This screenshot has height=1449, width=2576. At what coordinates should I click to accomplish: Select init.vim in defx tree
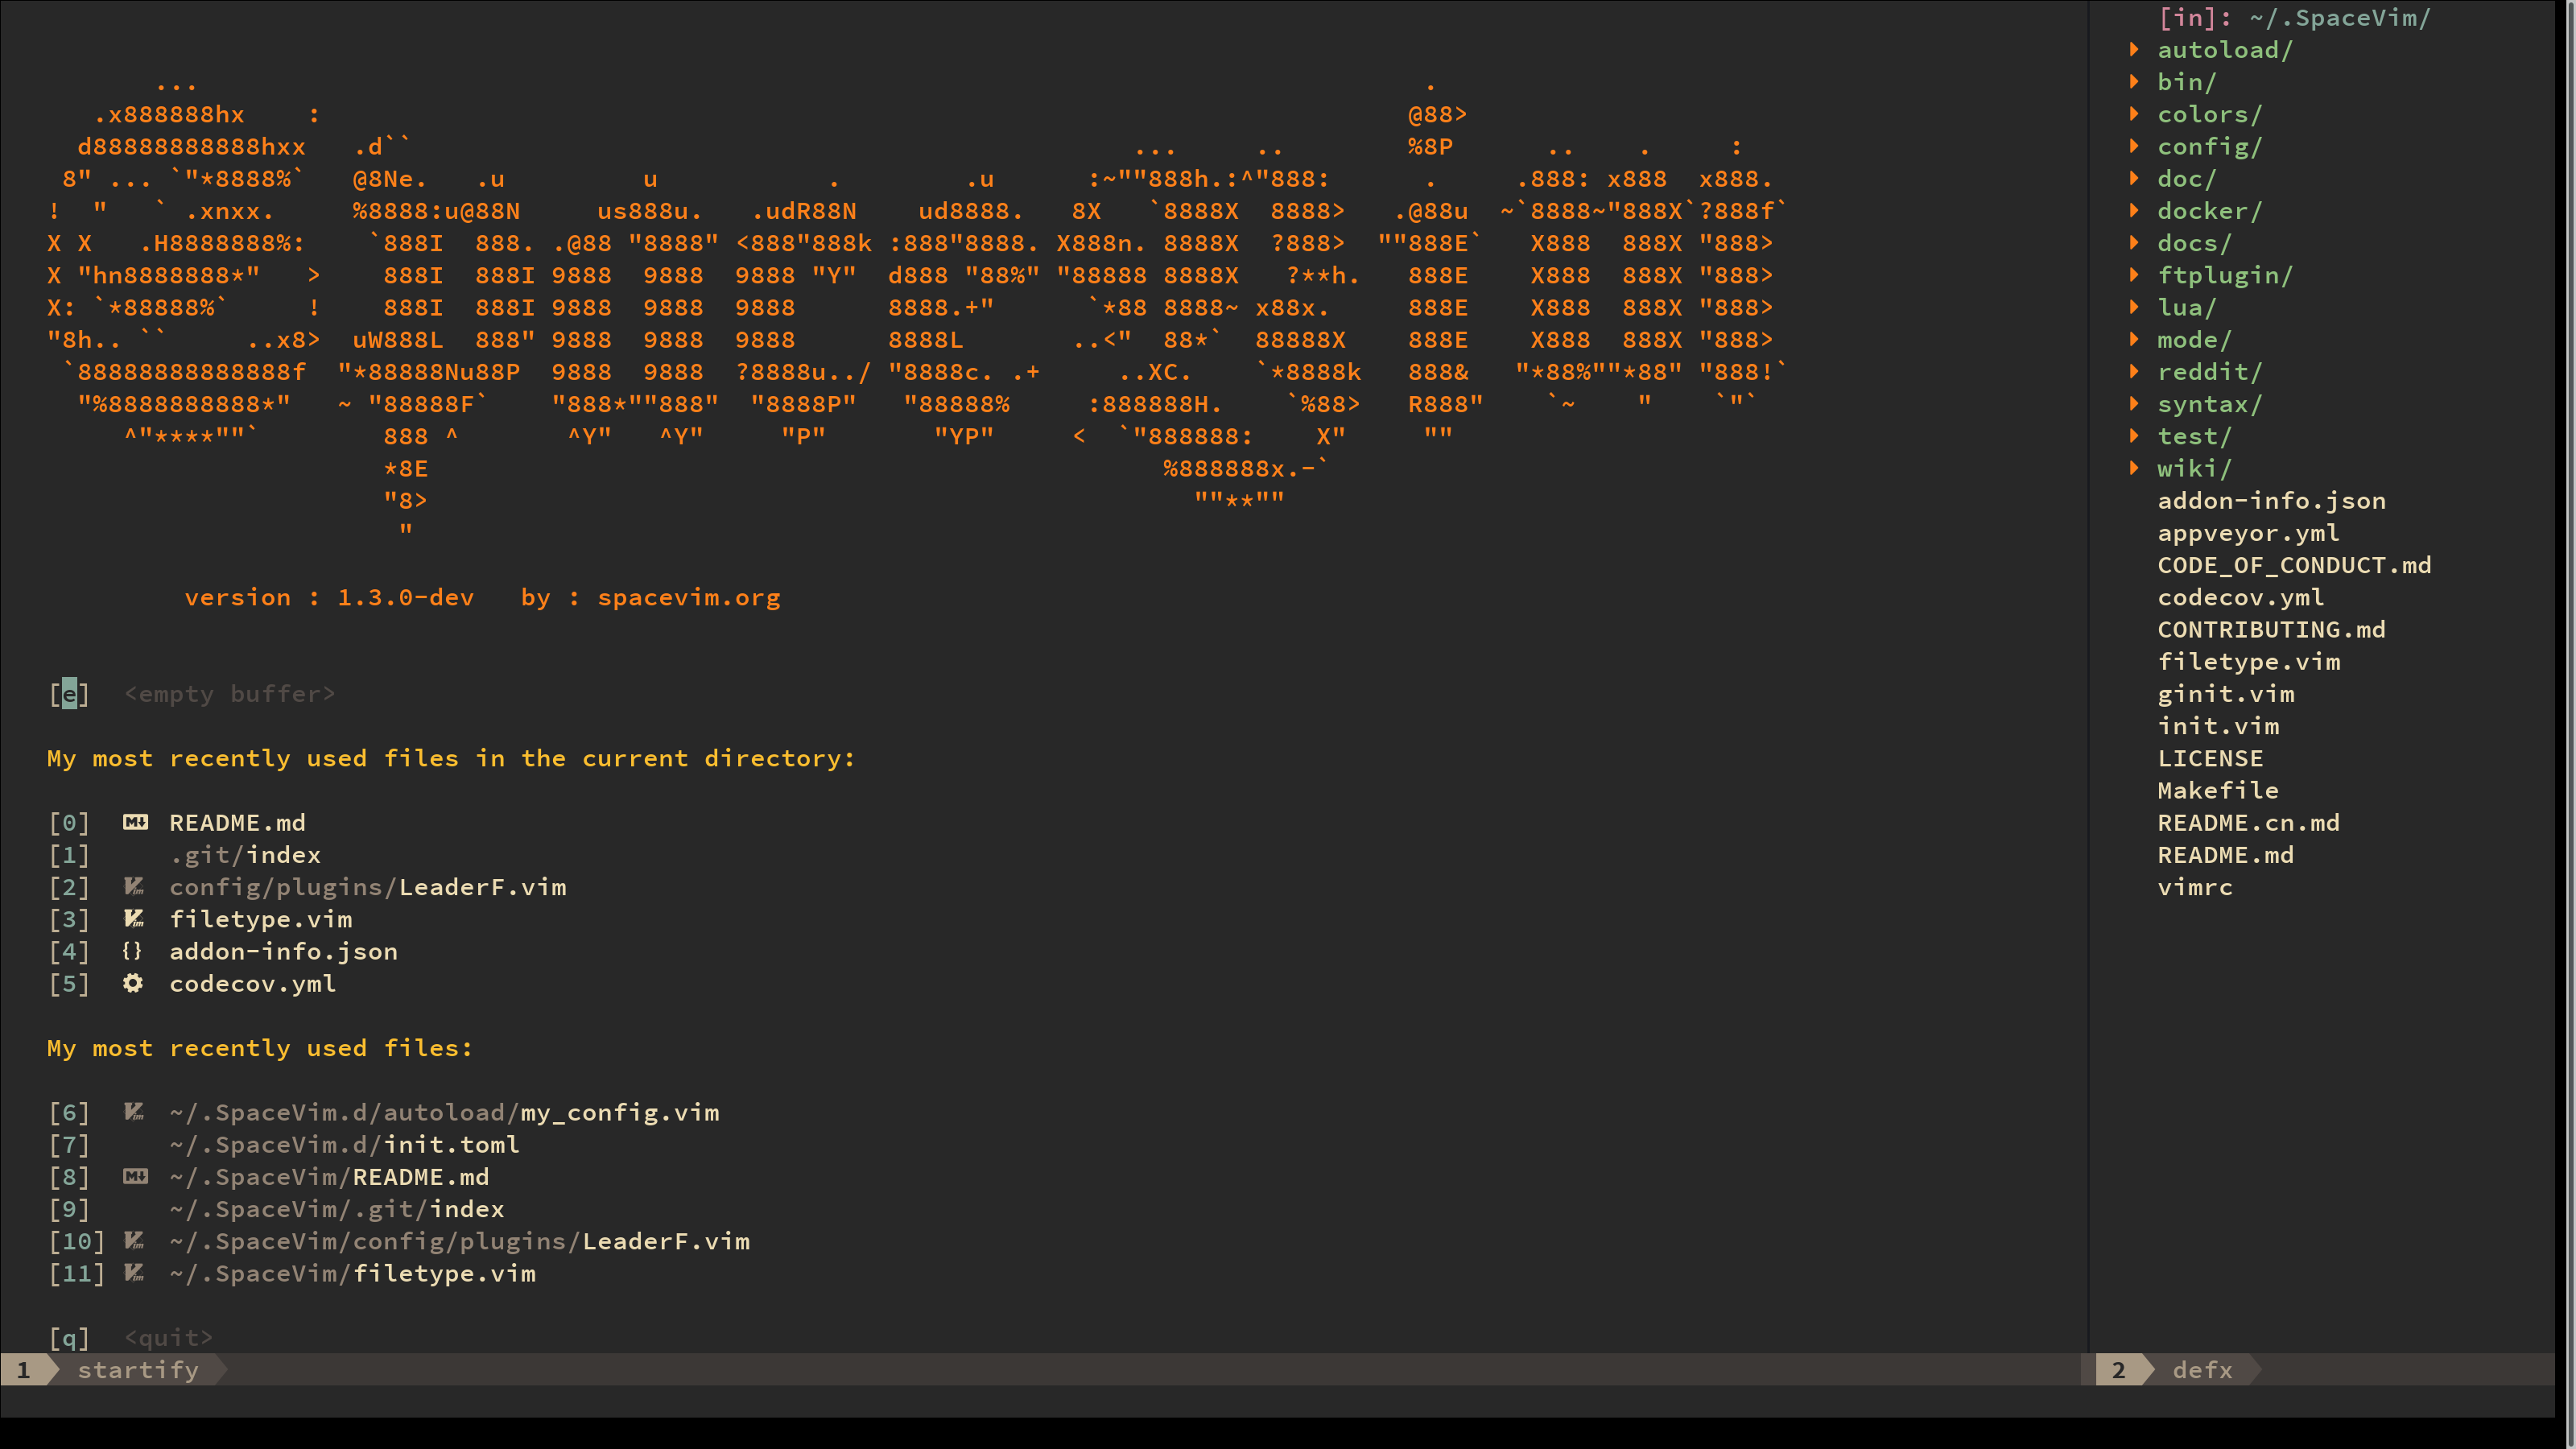pyautogui.click(x=2218, y=725)
